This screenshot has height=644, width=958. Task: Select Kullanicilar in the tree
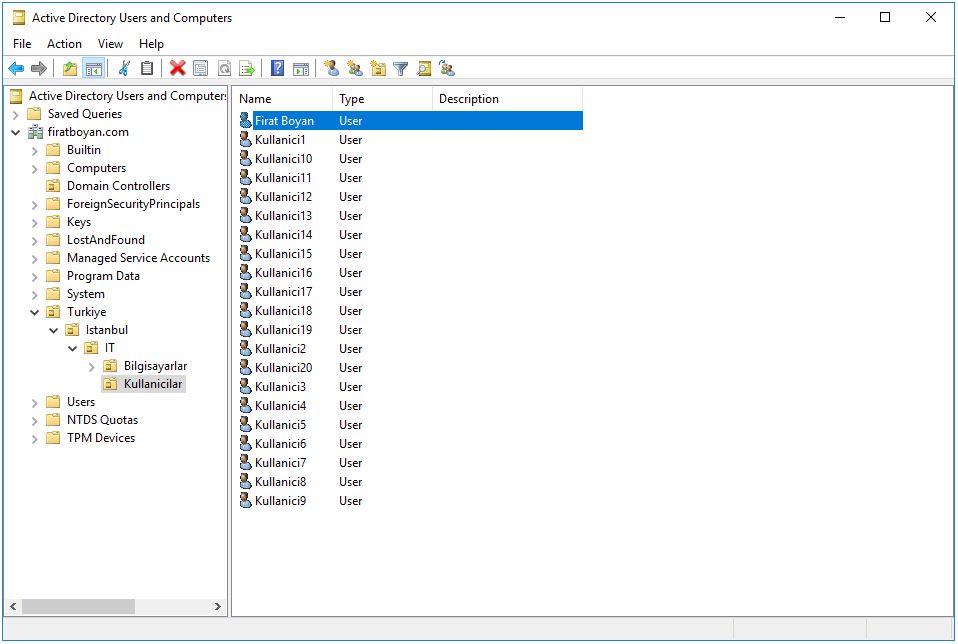coord(153,384)
